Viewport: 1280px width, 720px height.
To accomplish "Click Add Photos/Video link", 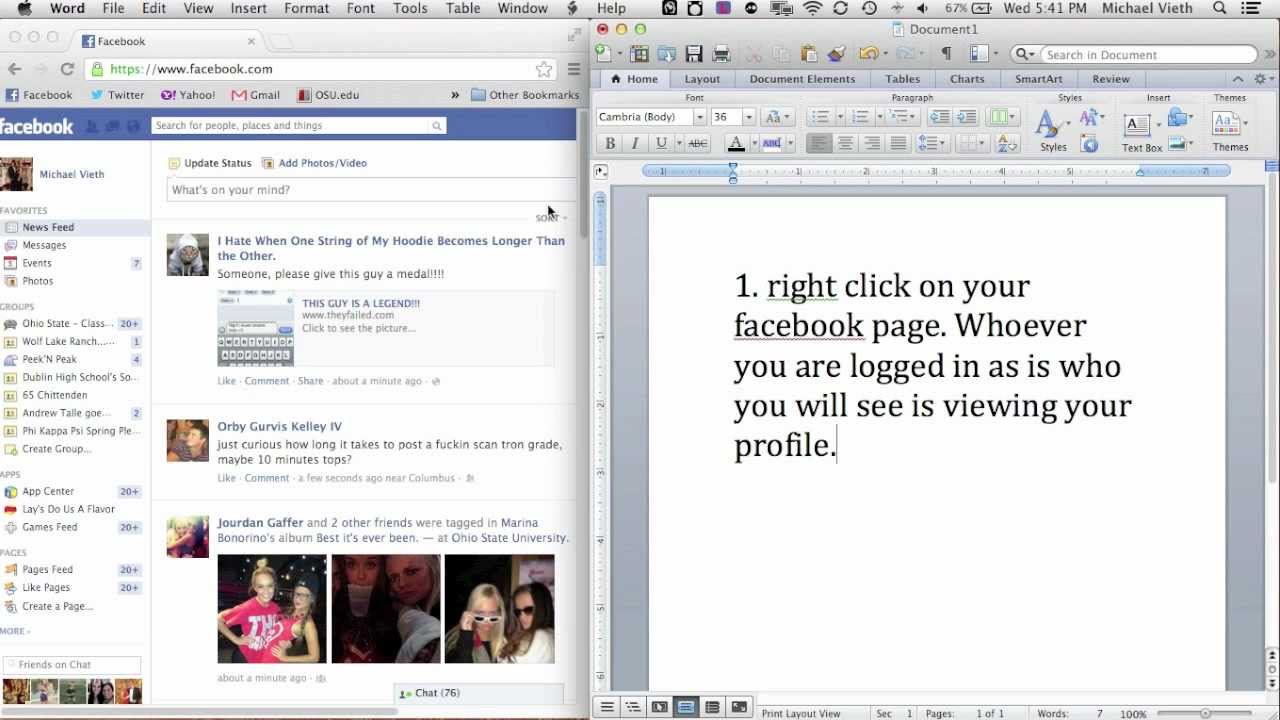I will click(314, 163).
